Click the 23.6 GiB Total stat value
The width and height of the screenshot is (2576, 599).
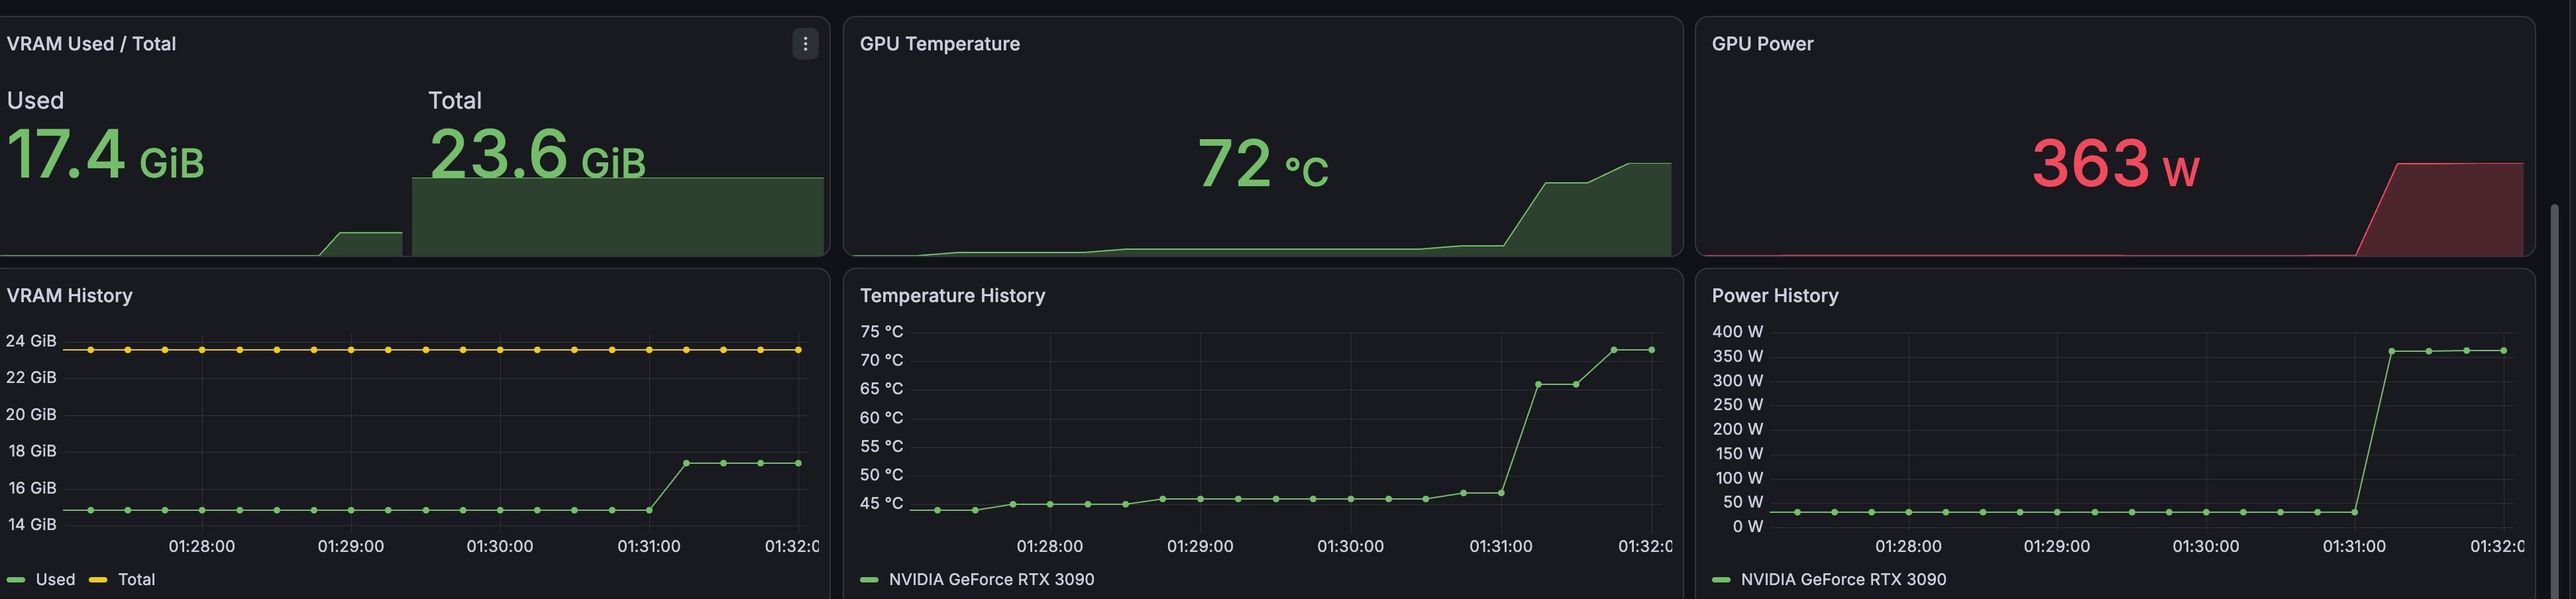(x=537, y=155)
